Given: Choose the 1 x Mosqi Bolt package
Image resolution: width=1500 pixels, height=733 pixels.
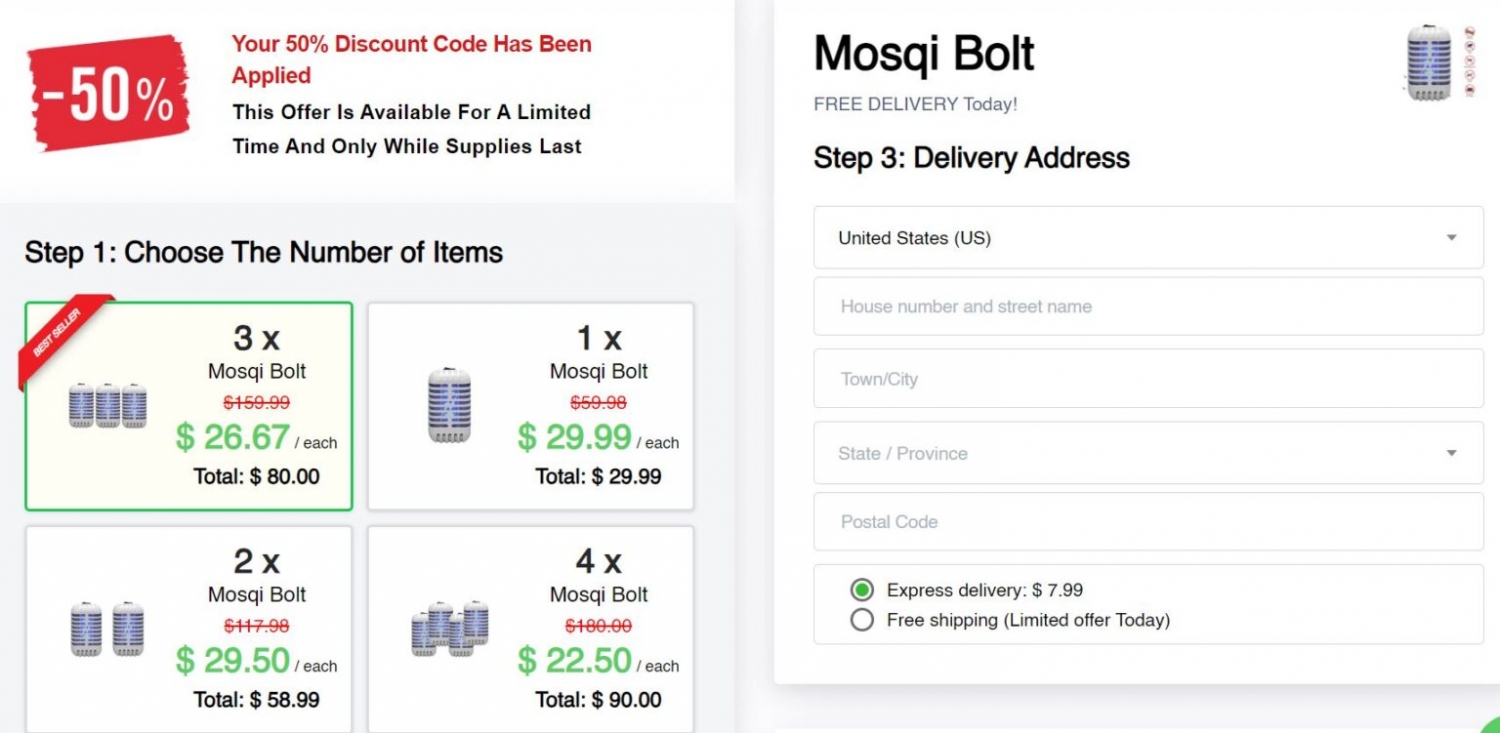Looking at the screenshot, I should pyautogui.click(x=531, y=406).
